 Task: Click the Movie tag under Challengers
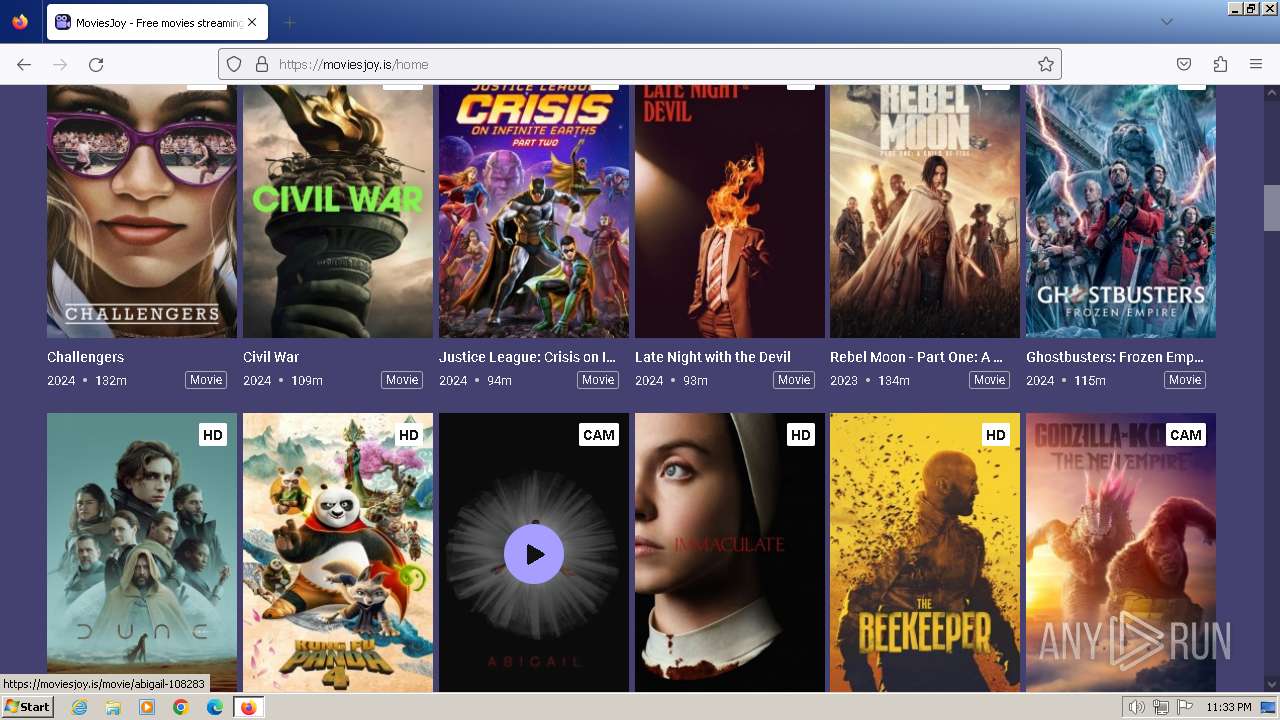click(206, 380)
